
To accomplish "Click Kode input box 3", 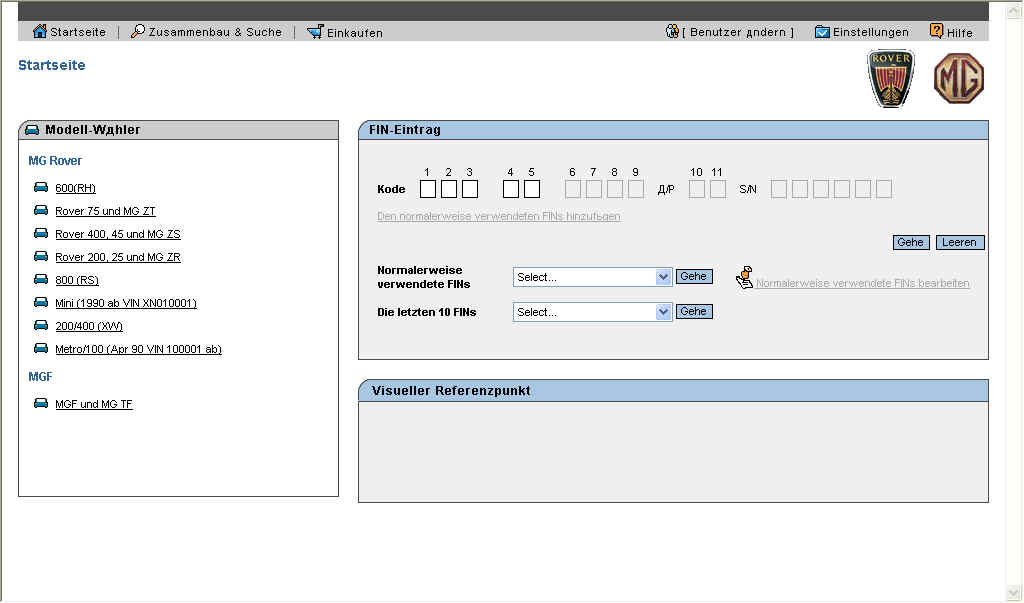I will pos(470,189).
